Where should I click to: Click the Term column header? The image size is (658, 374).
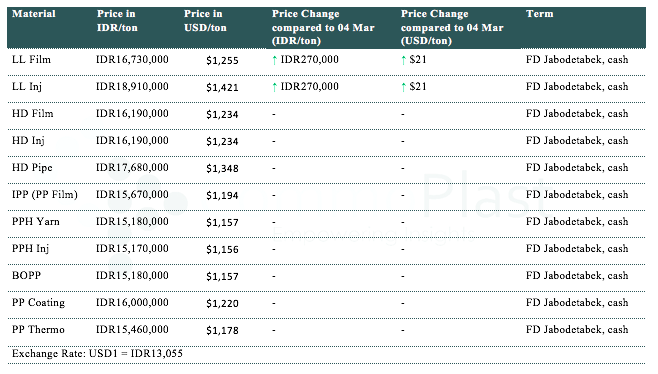click(x=540, y=14)
